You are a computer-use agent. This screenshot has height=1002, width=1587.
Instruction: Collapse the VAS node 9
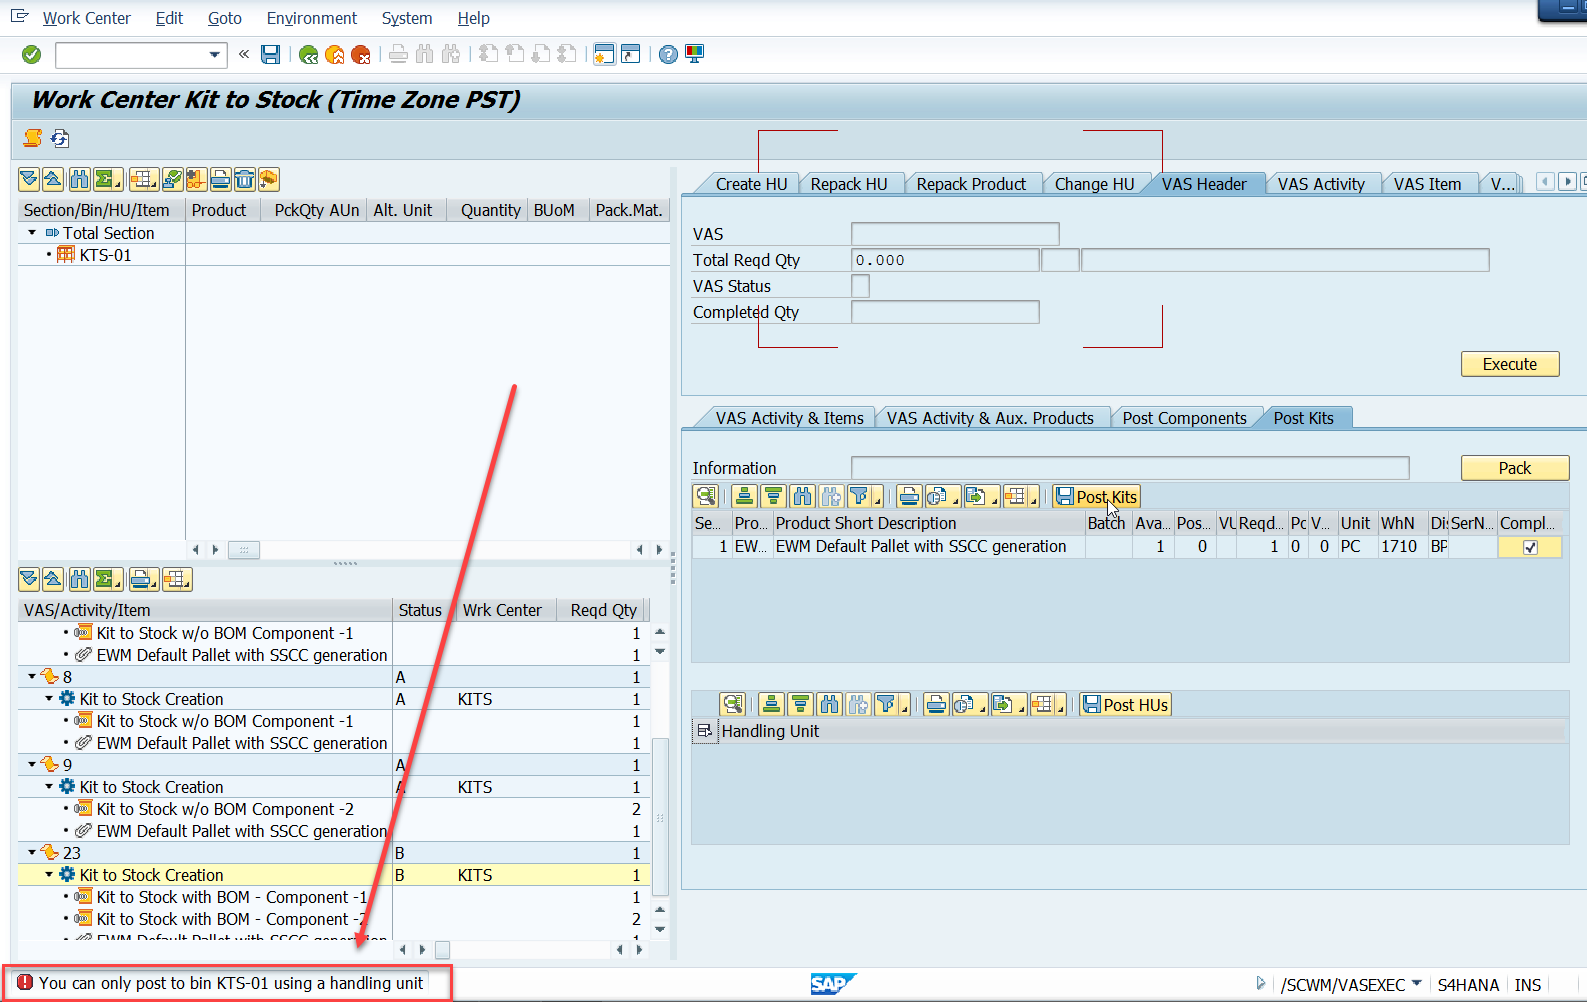click(x=32, y=765)
